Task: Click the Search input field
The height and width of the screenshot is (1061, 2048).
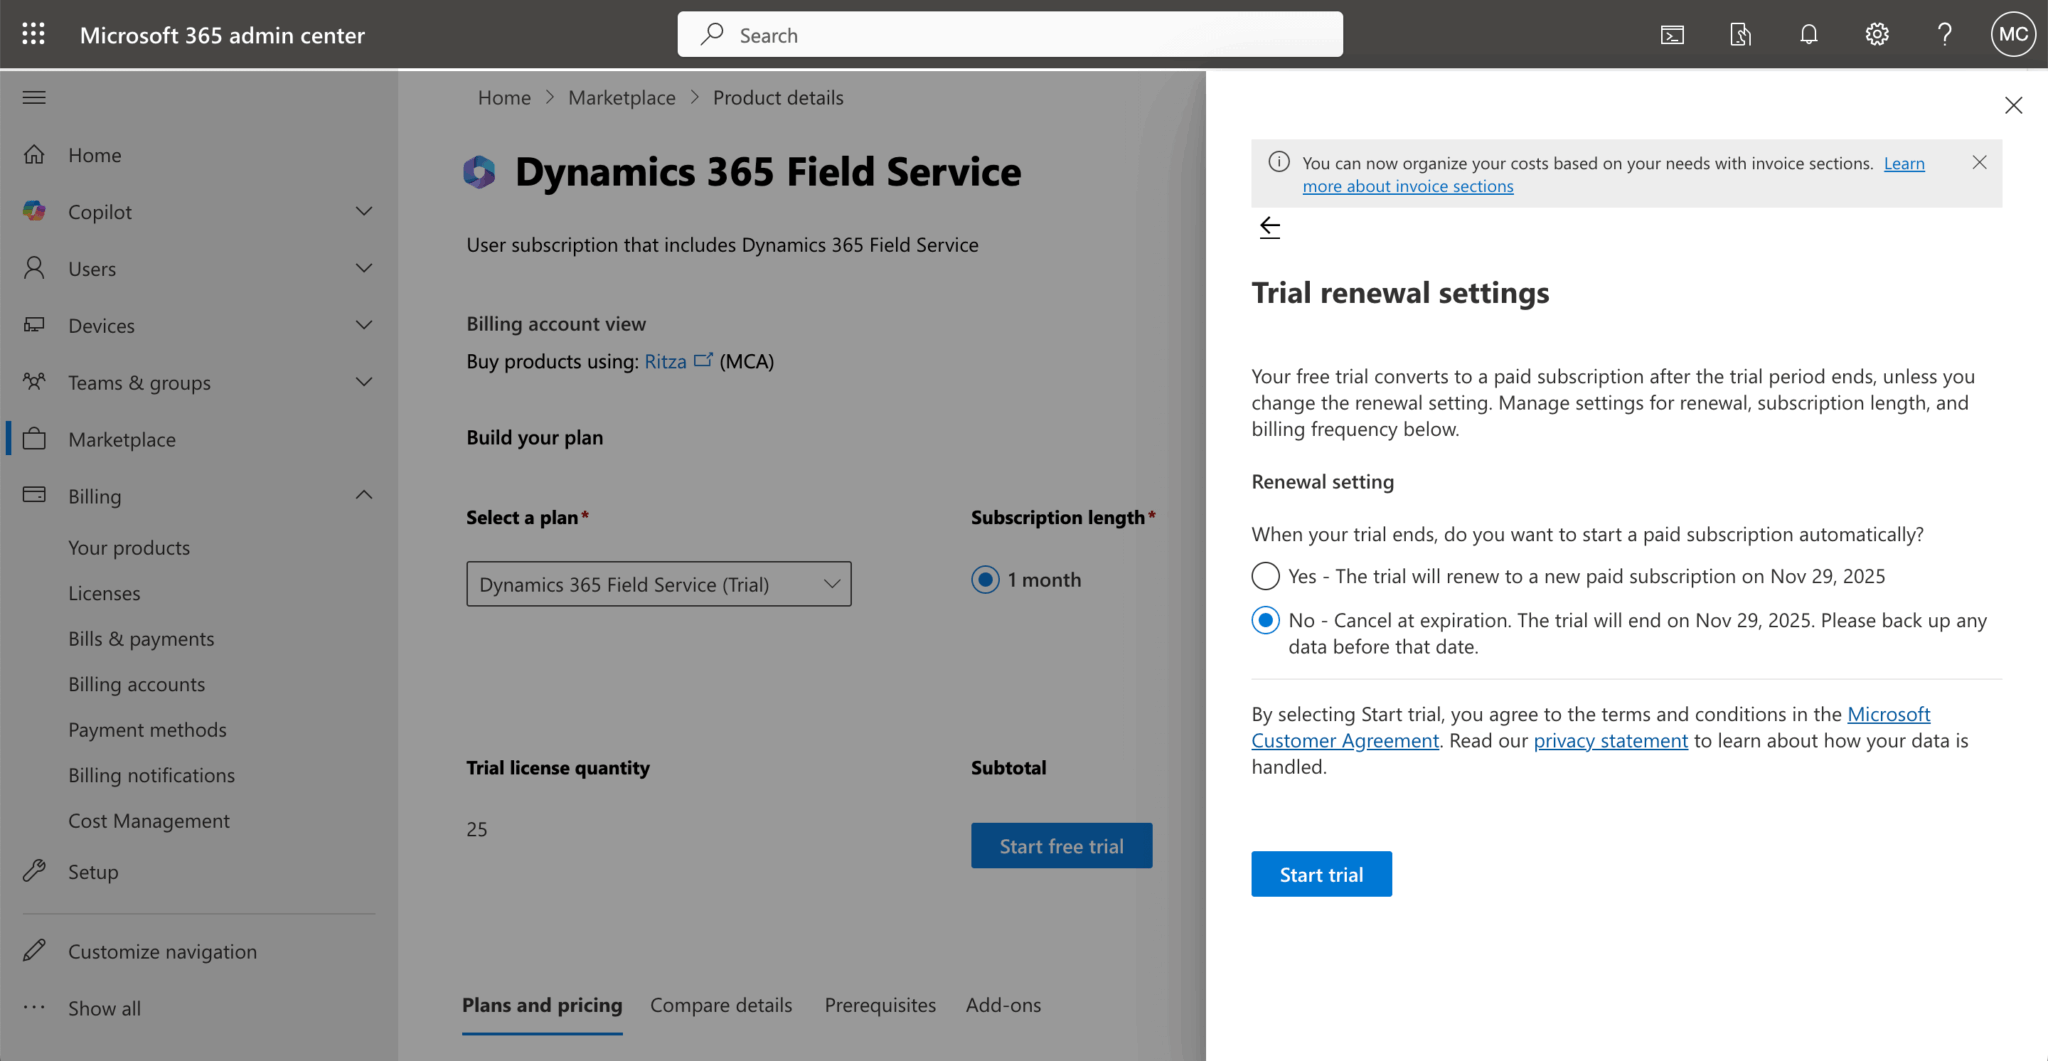Action: [x=1010, y=35]
